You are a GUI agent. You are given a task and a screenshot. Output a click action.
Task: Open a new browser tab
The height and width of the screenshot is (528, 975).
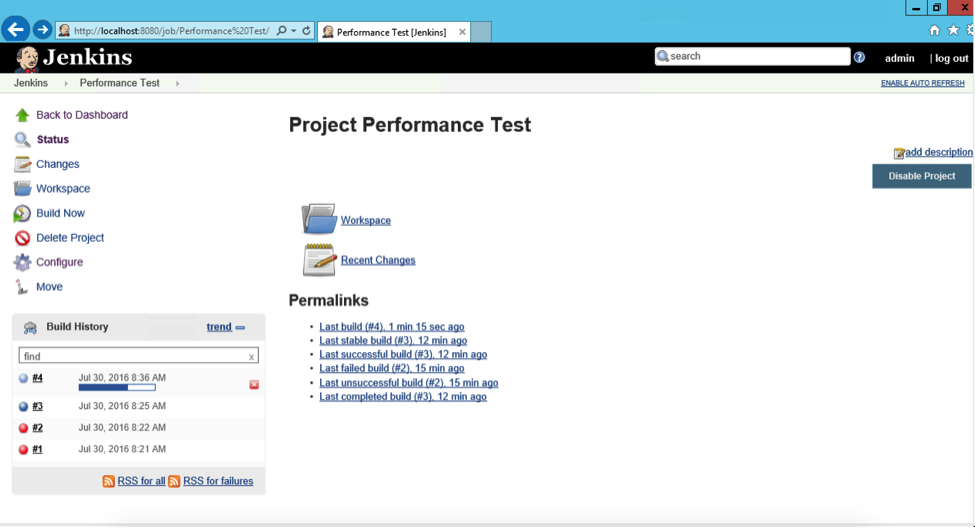pyautogui.click(x=481, y=32)
